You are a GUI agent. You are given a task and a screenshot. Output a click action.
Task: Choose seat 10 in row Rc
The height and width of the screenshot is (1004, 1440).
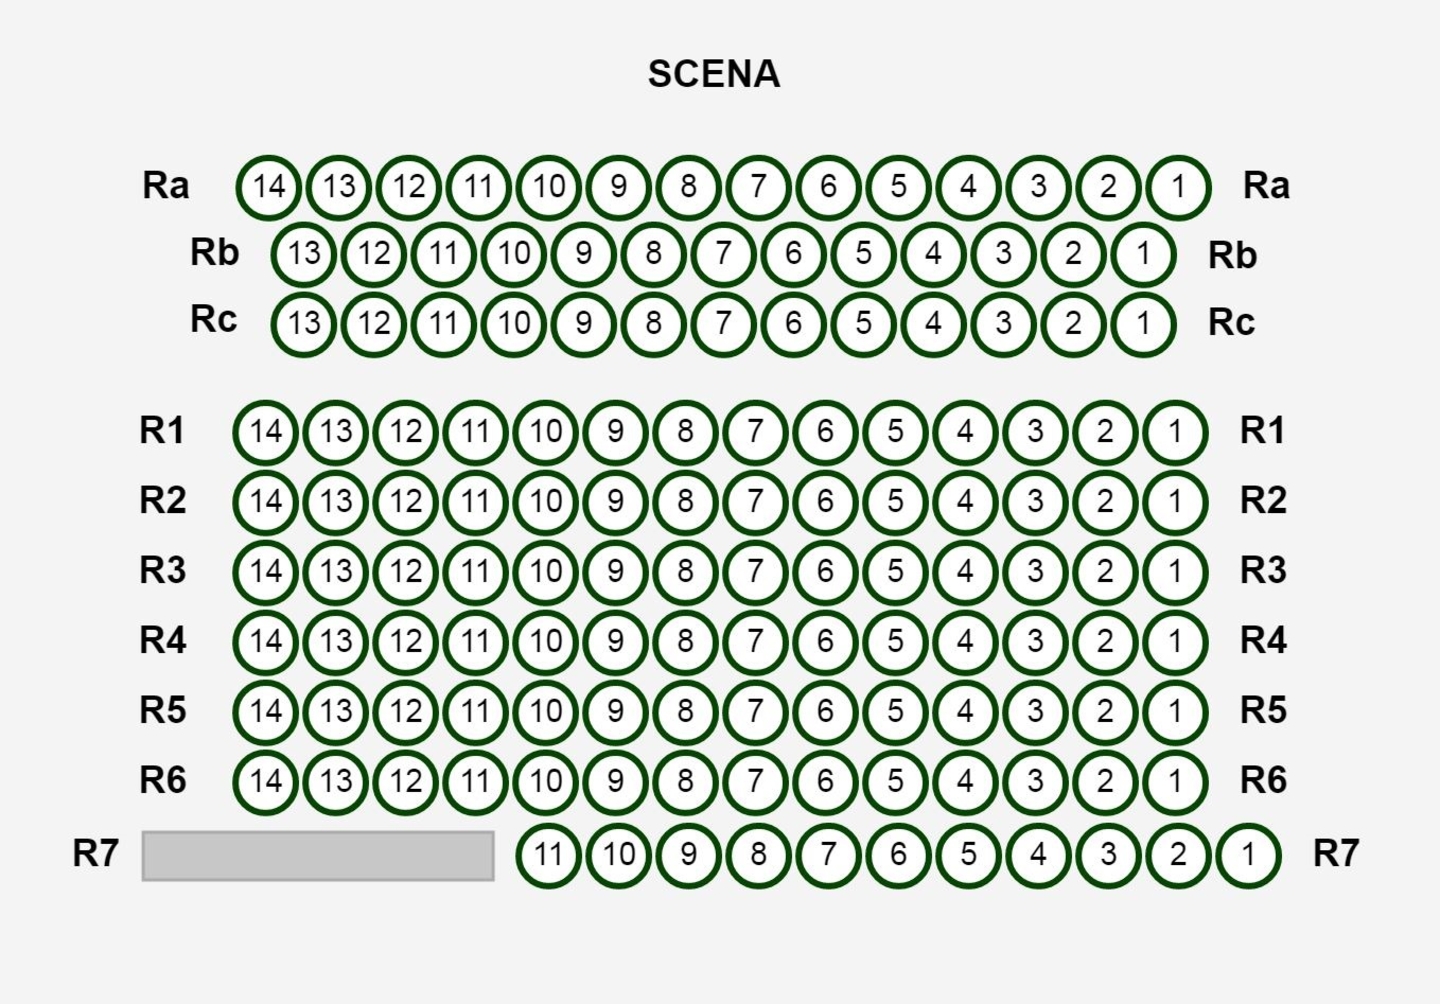513,323
